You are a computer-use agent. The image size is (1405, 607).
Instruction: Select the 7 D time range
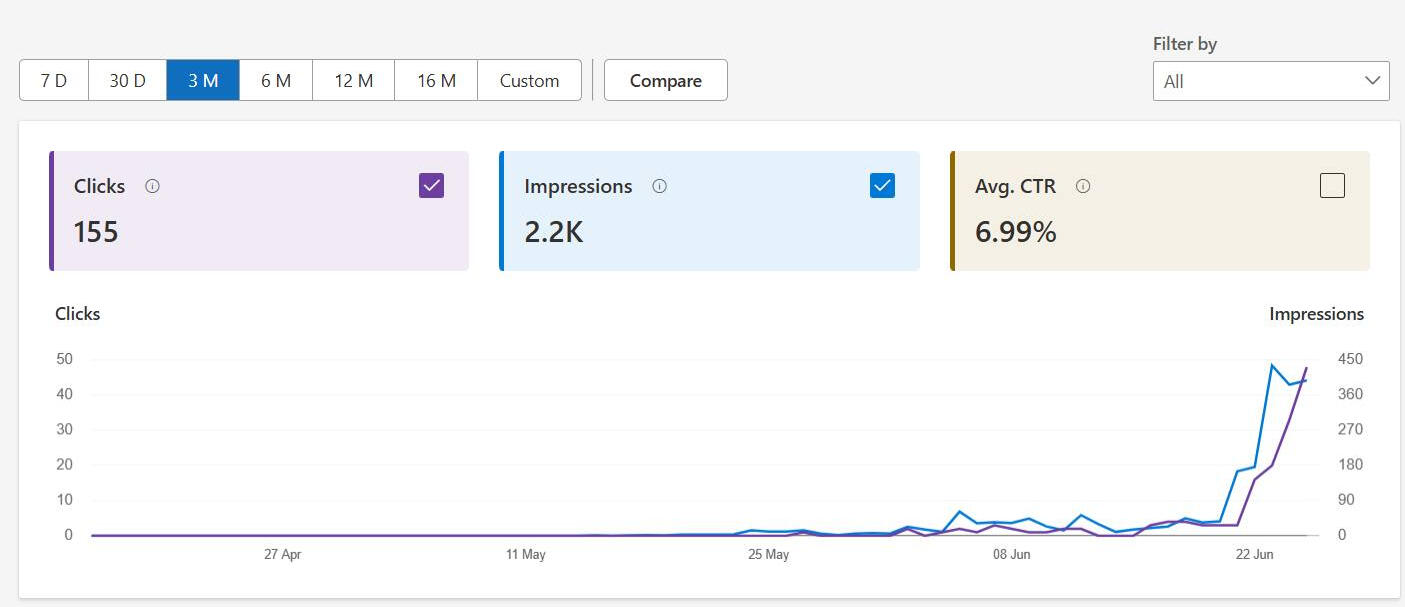tap(54, 81)
